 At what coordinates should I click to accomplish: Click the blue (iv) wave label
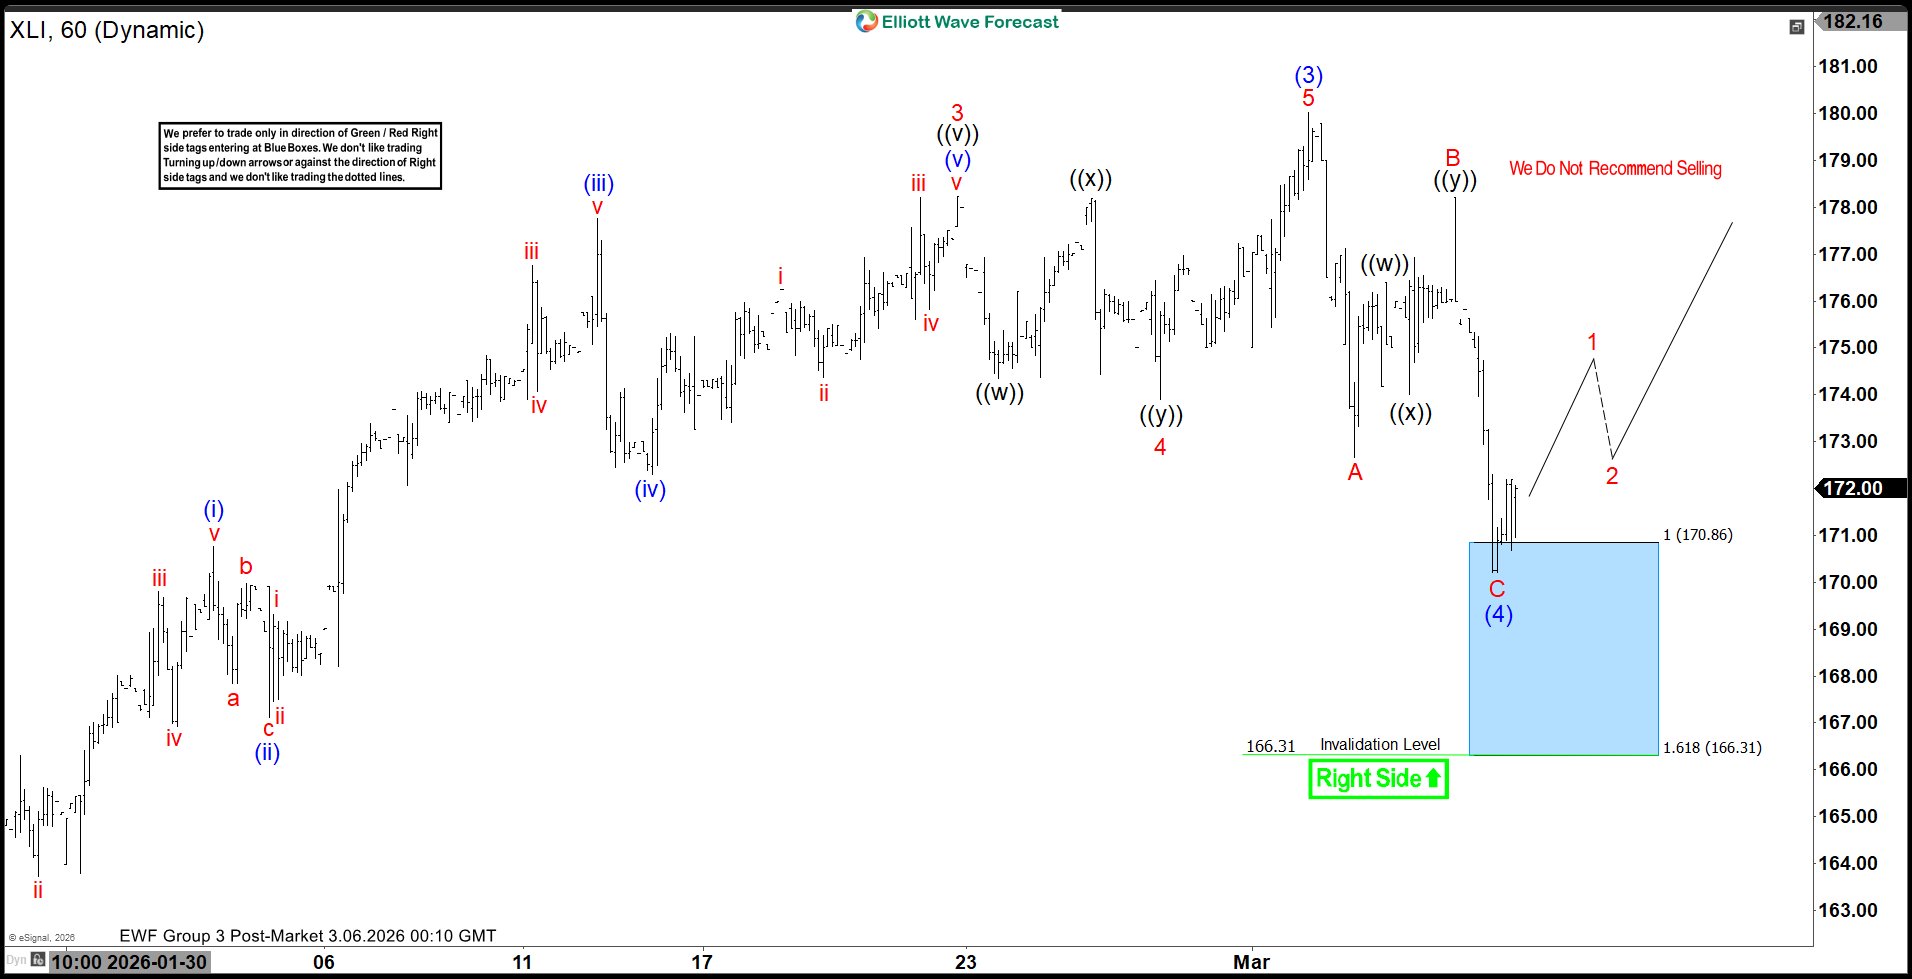coord(650,489)
